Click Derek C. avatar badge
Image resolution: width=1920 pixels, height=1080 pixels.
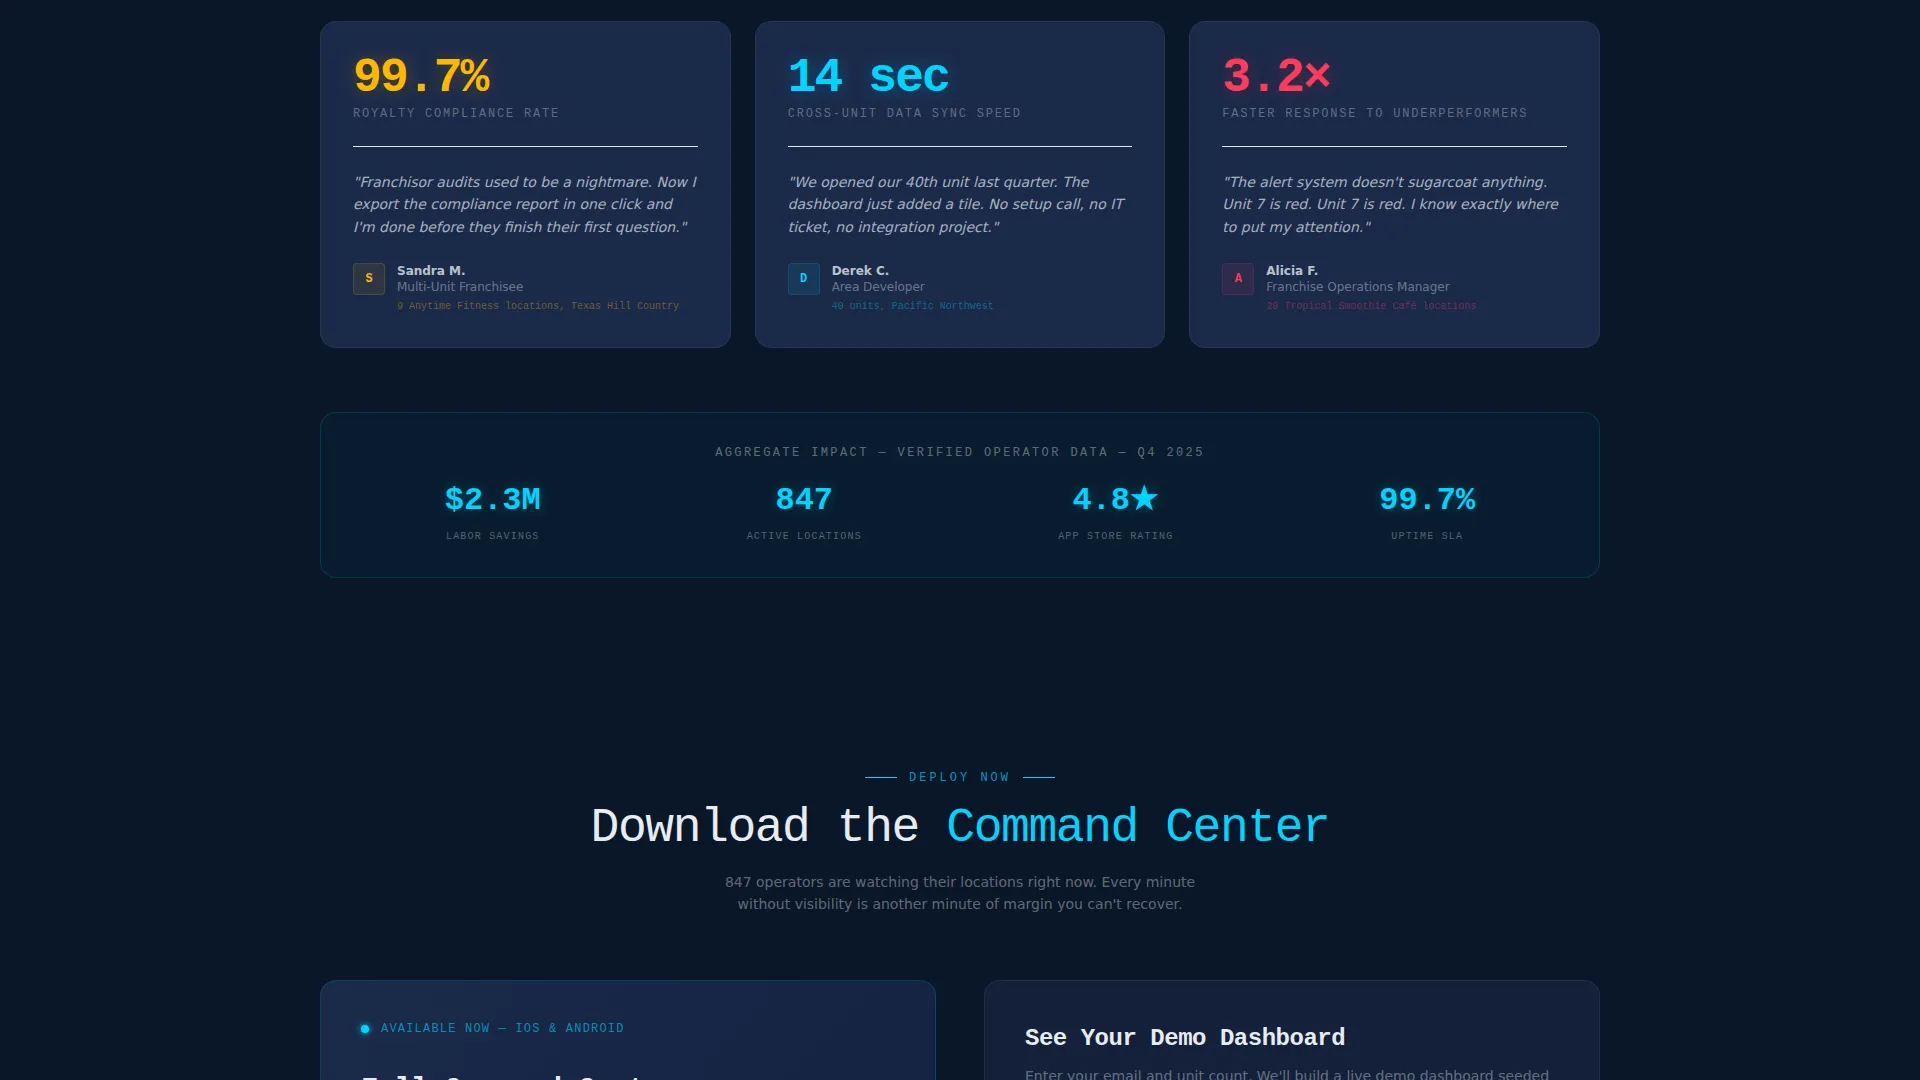[x=804, y=279]
